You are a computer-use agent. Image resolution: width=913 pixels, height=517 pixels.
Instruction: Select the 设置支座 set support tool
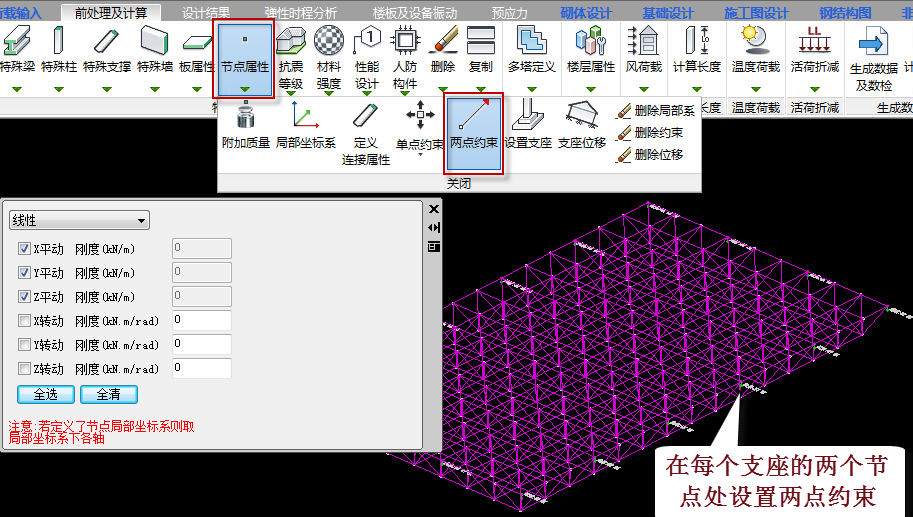[528, 125]
